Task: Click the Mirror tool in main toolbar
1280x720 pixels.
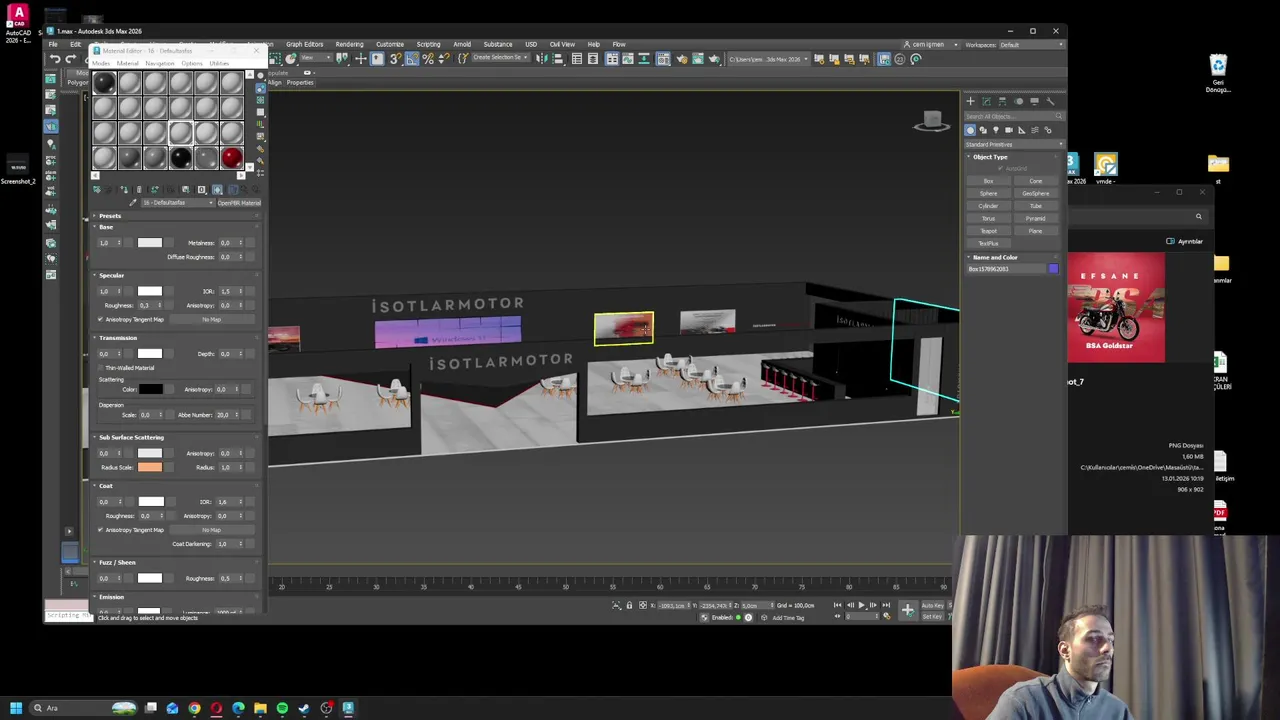Action: [x=541, y=59]
